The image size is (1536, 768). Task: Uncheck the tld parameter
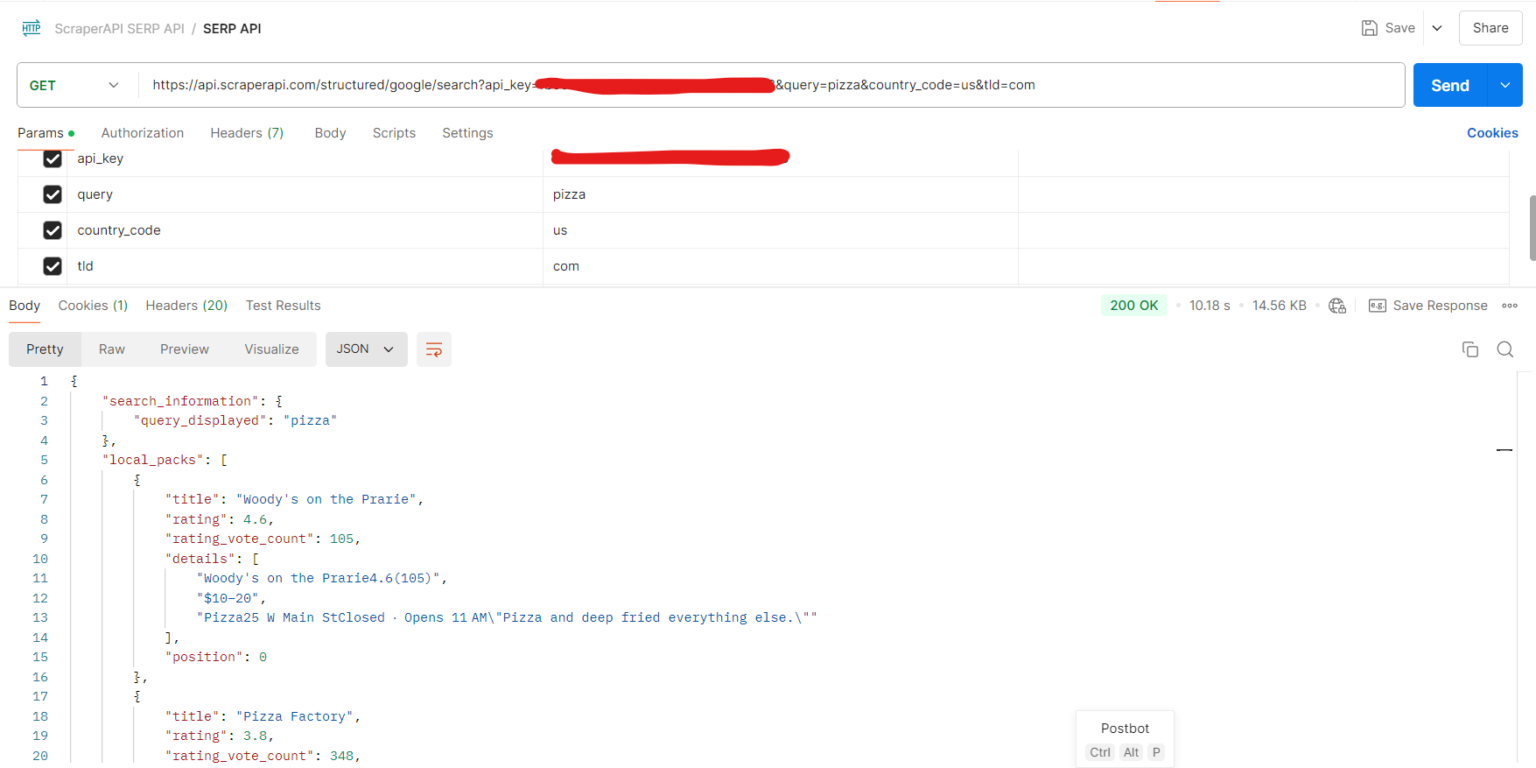(52, 266)
